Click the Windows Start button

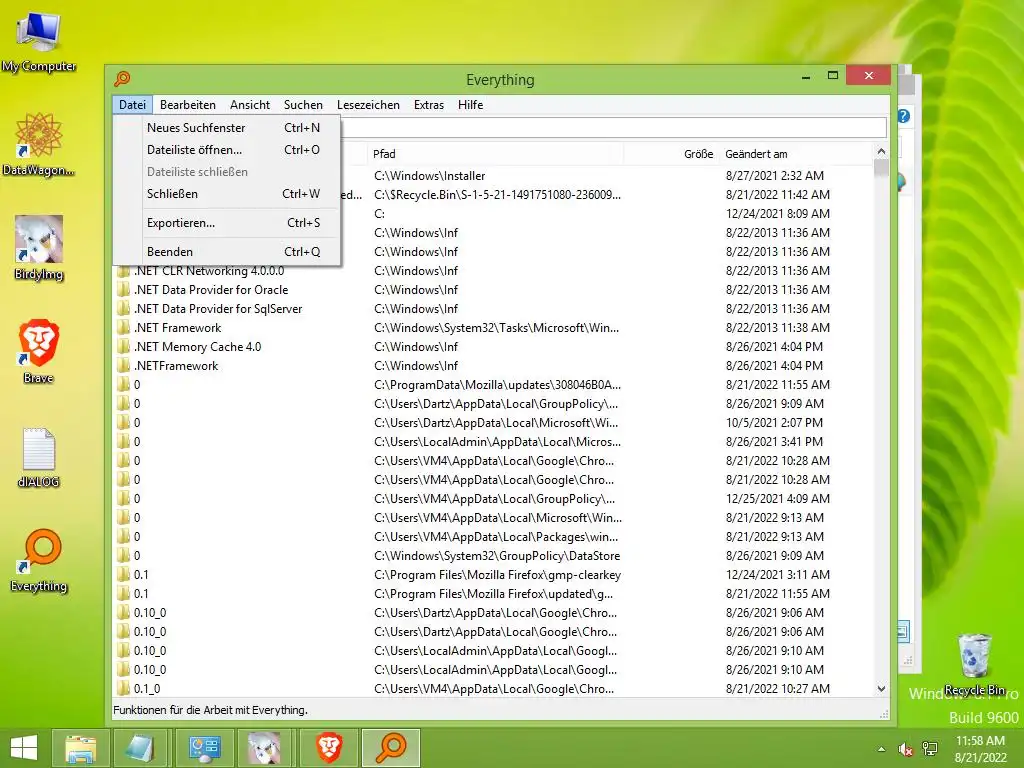(x=24, y=748)
